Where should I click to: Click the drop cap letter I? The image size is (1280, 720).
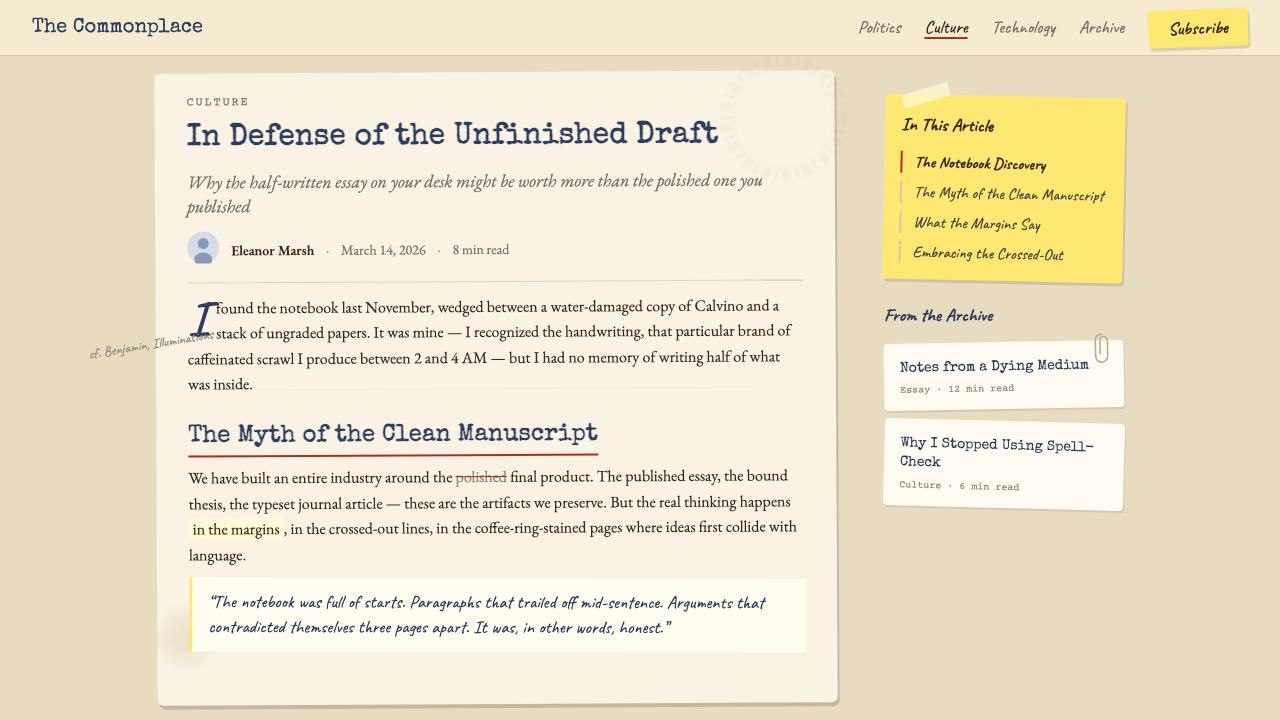point(204,318)
